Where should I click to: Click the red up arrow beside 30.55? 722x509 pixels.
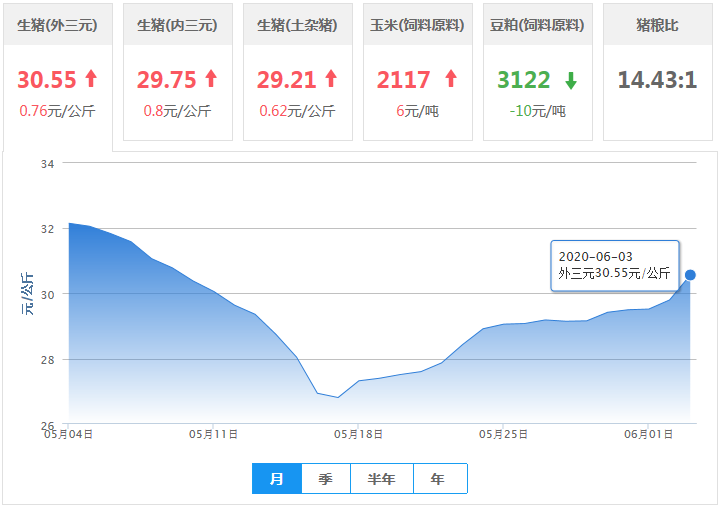pyautogui.click(x=91, y=79)
